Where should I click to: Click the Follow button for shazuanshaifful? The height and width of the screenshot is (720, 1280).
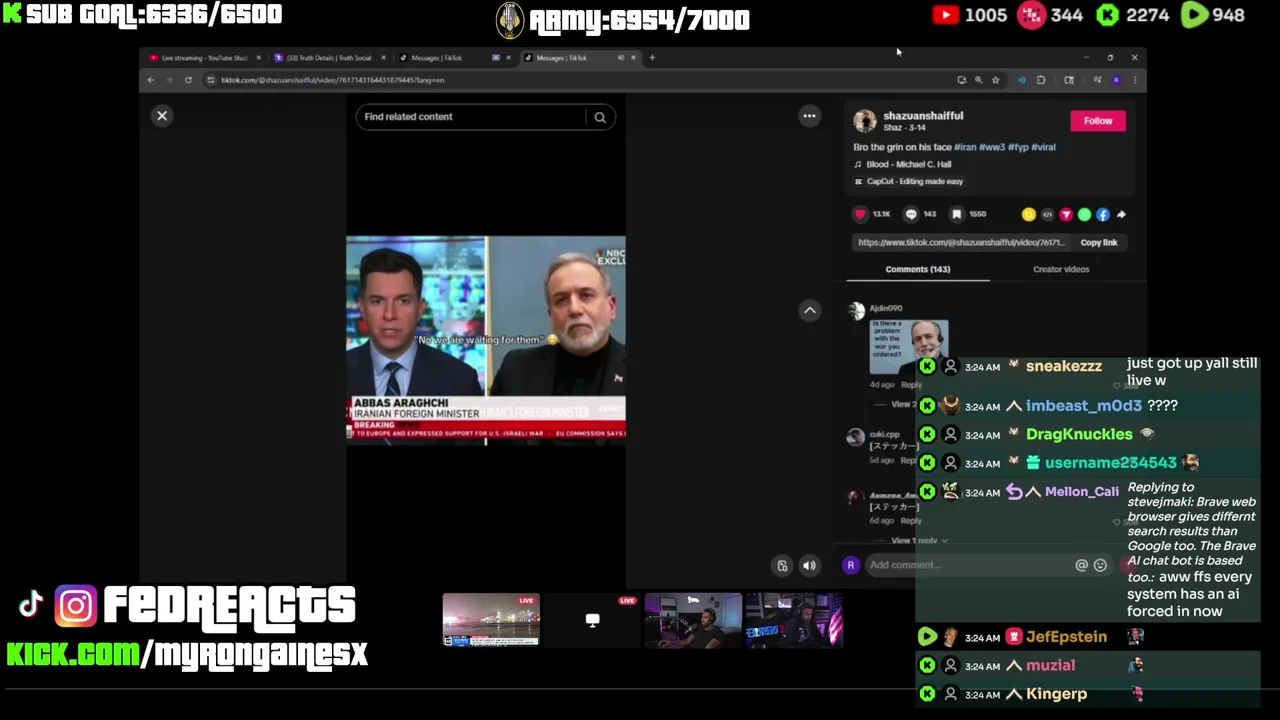pos(1098,121)
